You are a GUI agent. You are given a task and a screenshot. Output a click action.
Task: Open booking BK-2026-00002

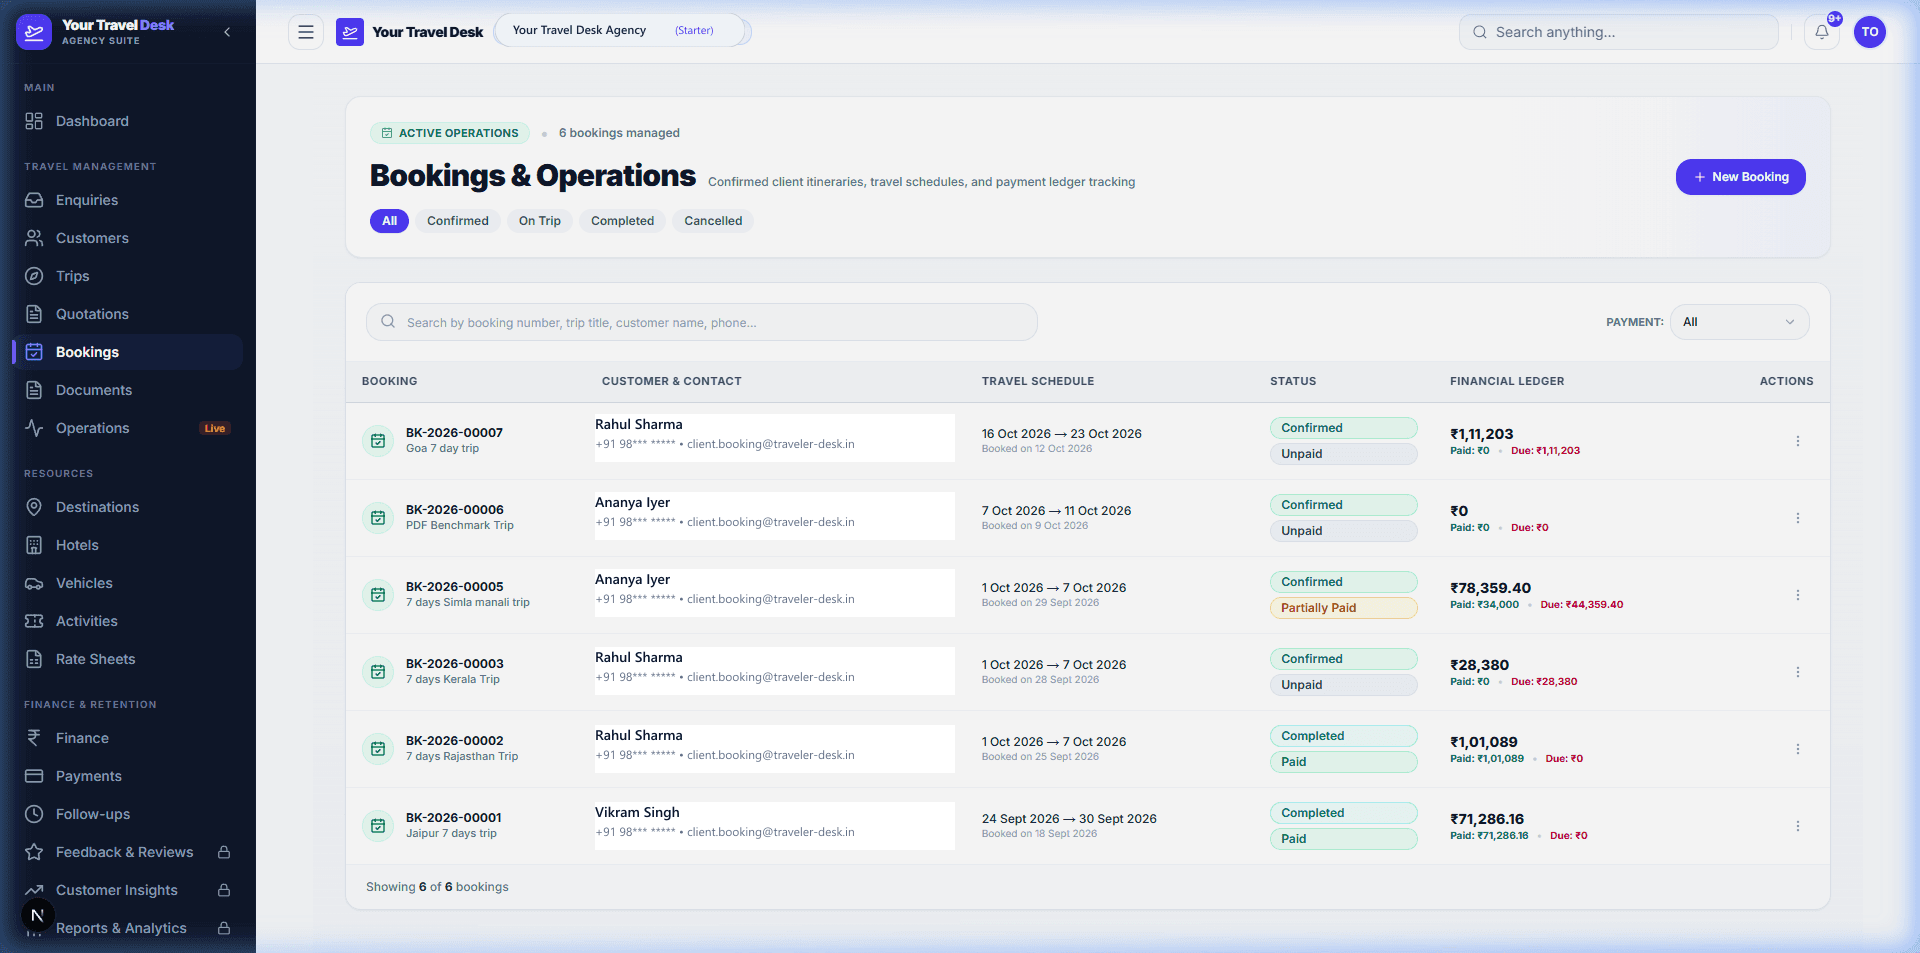coord(455,740)
